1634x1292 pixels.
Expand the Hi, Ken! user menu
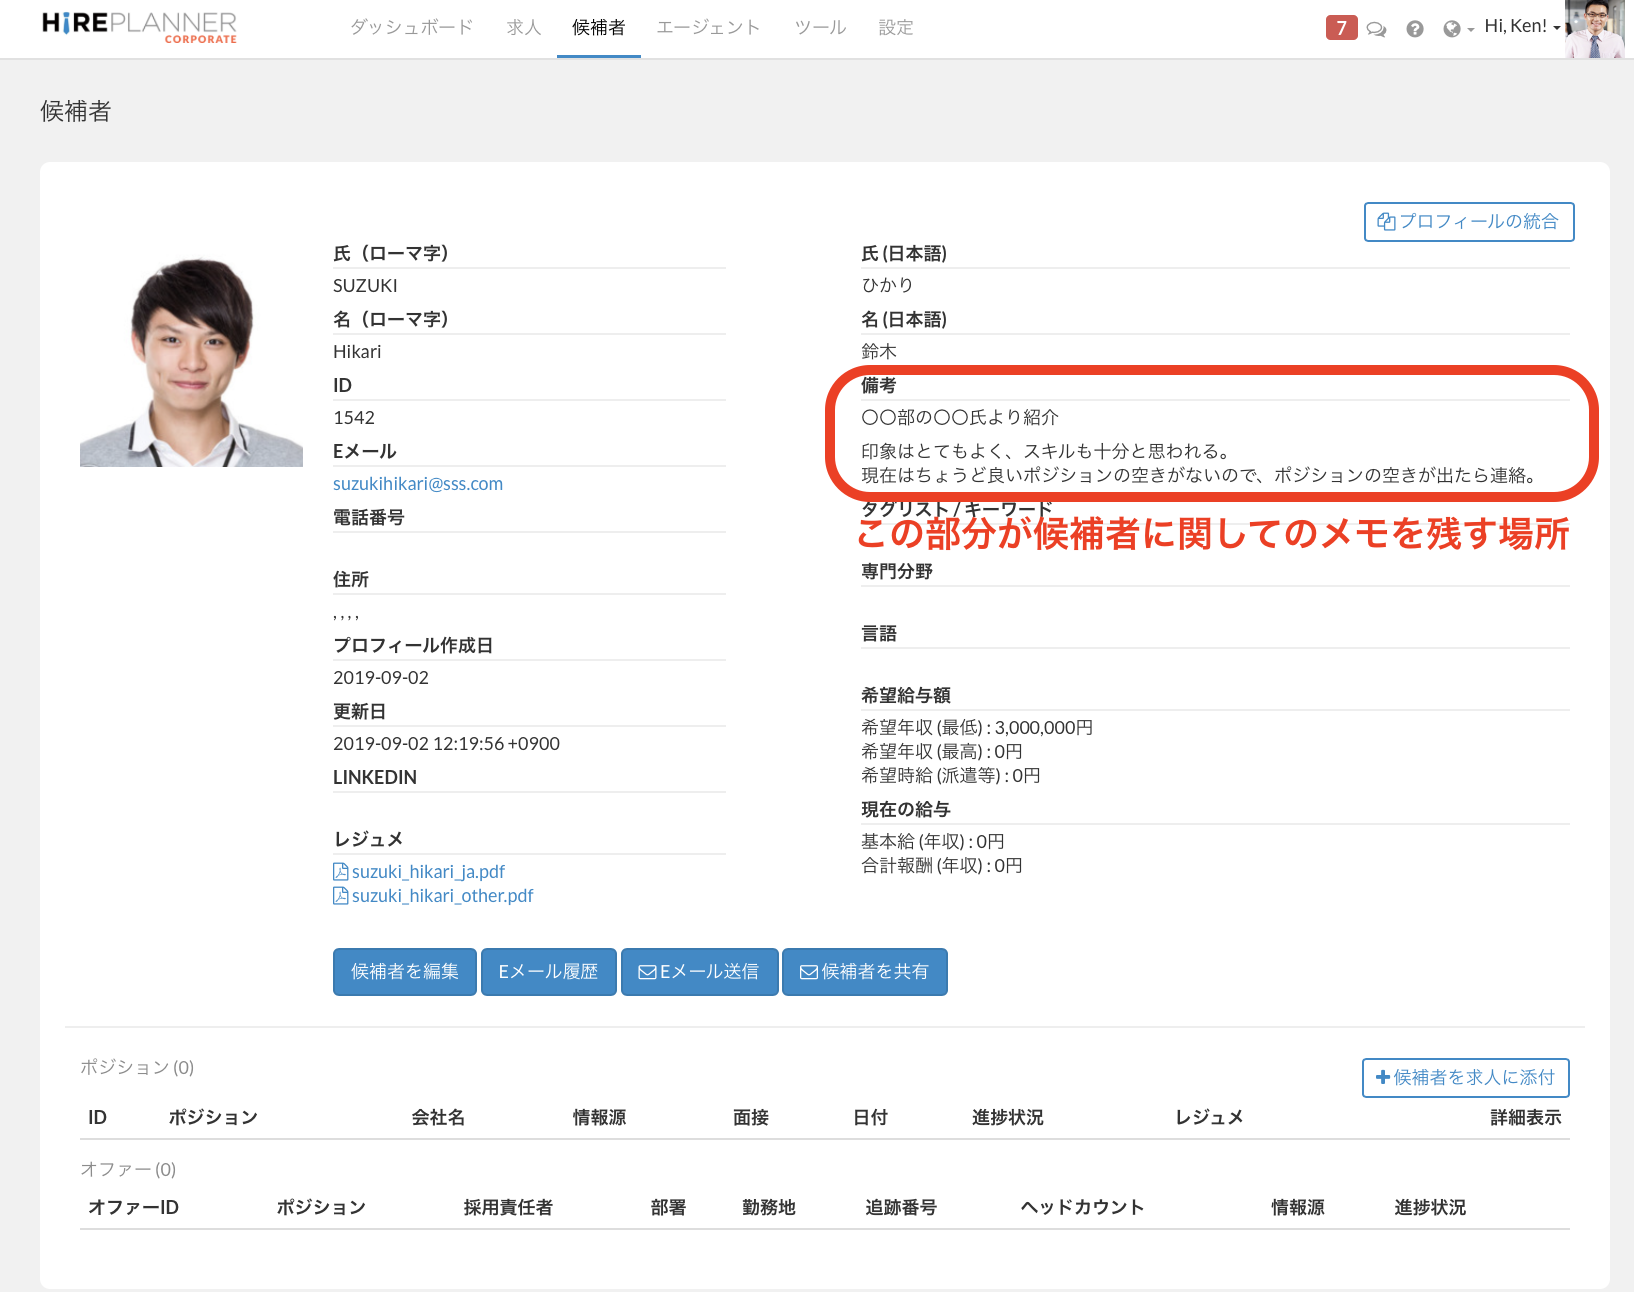click(1521, 27)
